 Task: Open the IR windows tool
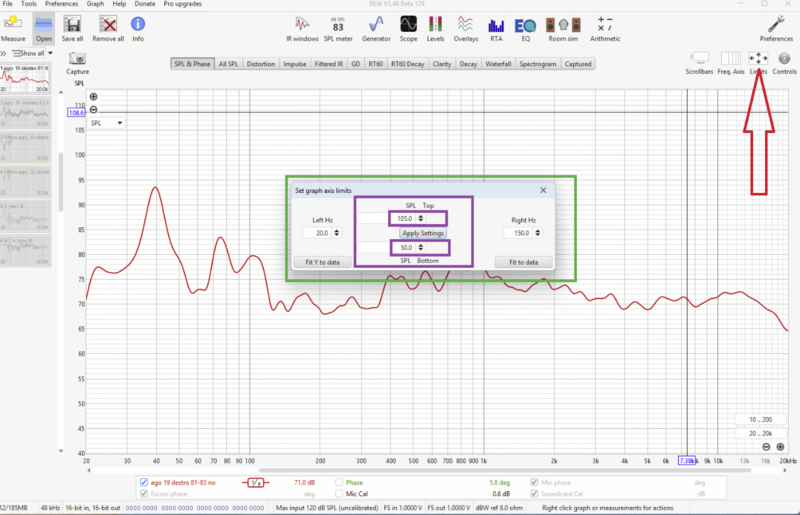(302, 29)
